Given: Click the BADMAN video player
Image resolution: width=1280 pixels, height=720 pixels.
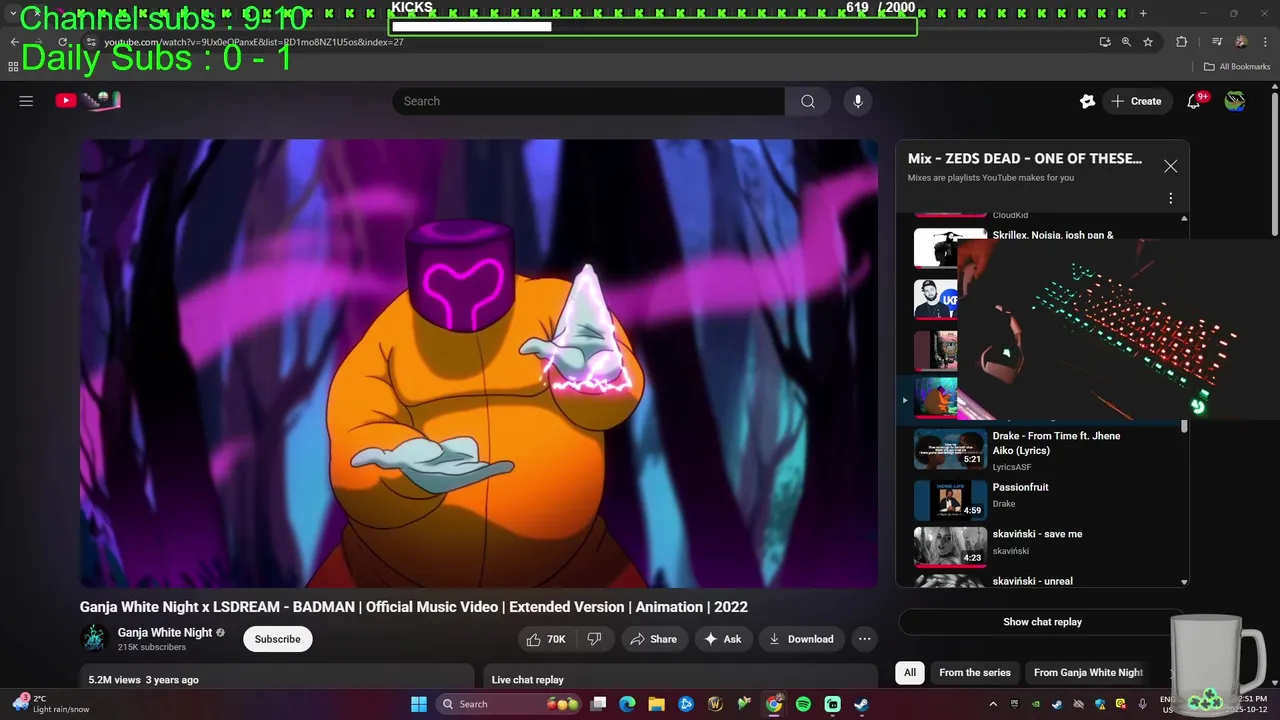Looking at the screenshot, I should point(479,363).
